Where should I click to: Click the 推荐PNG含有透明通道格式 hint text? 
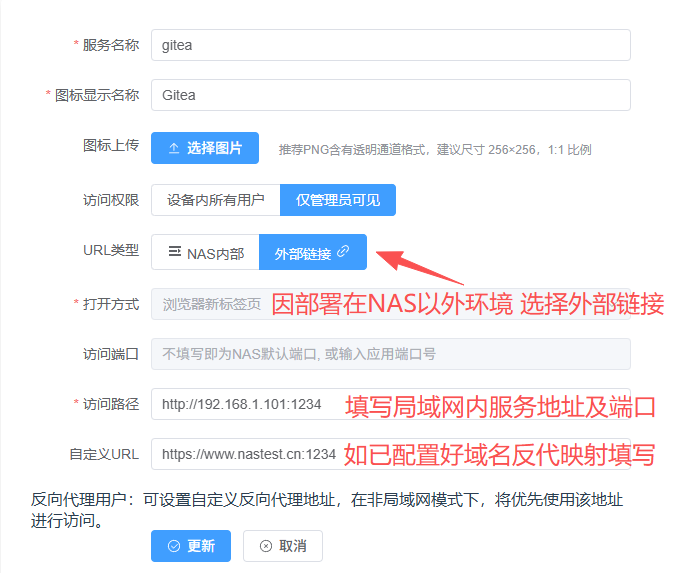coord(435,150)
